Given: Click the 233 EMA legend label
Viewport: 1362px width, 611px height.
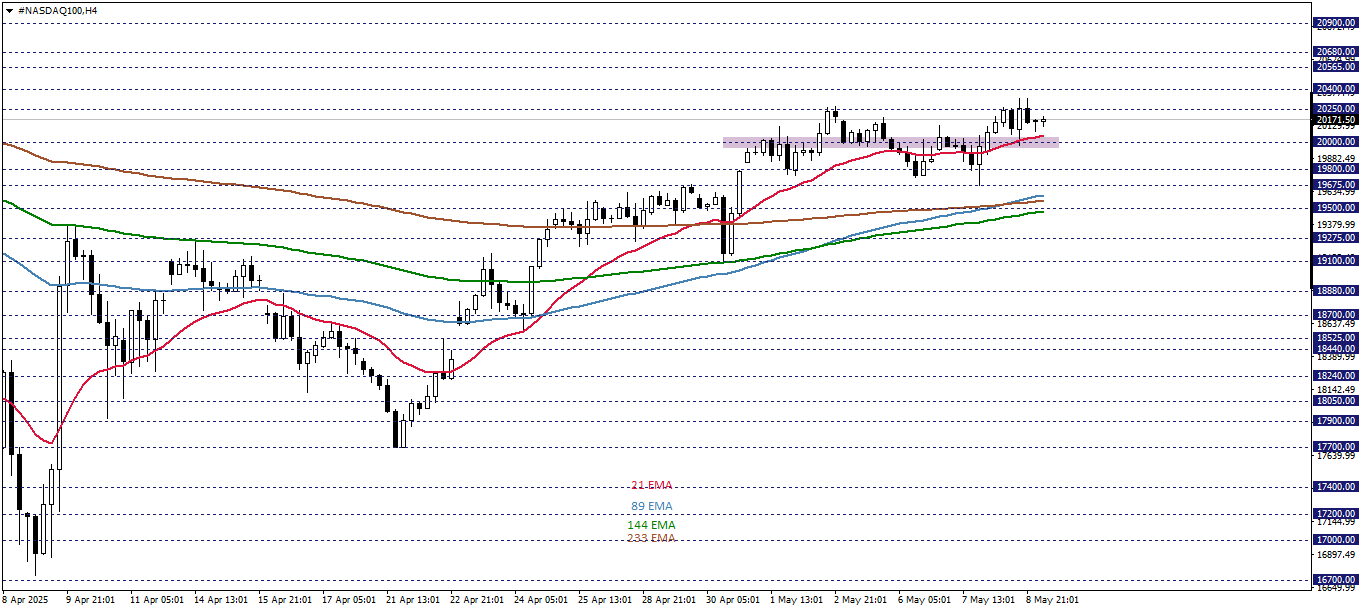Looking at the screenshot, I should point(651,538).
